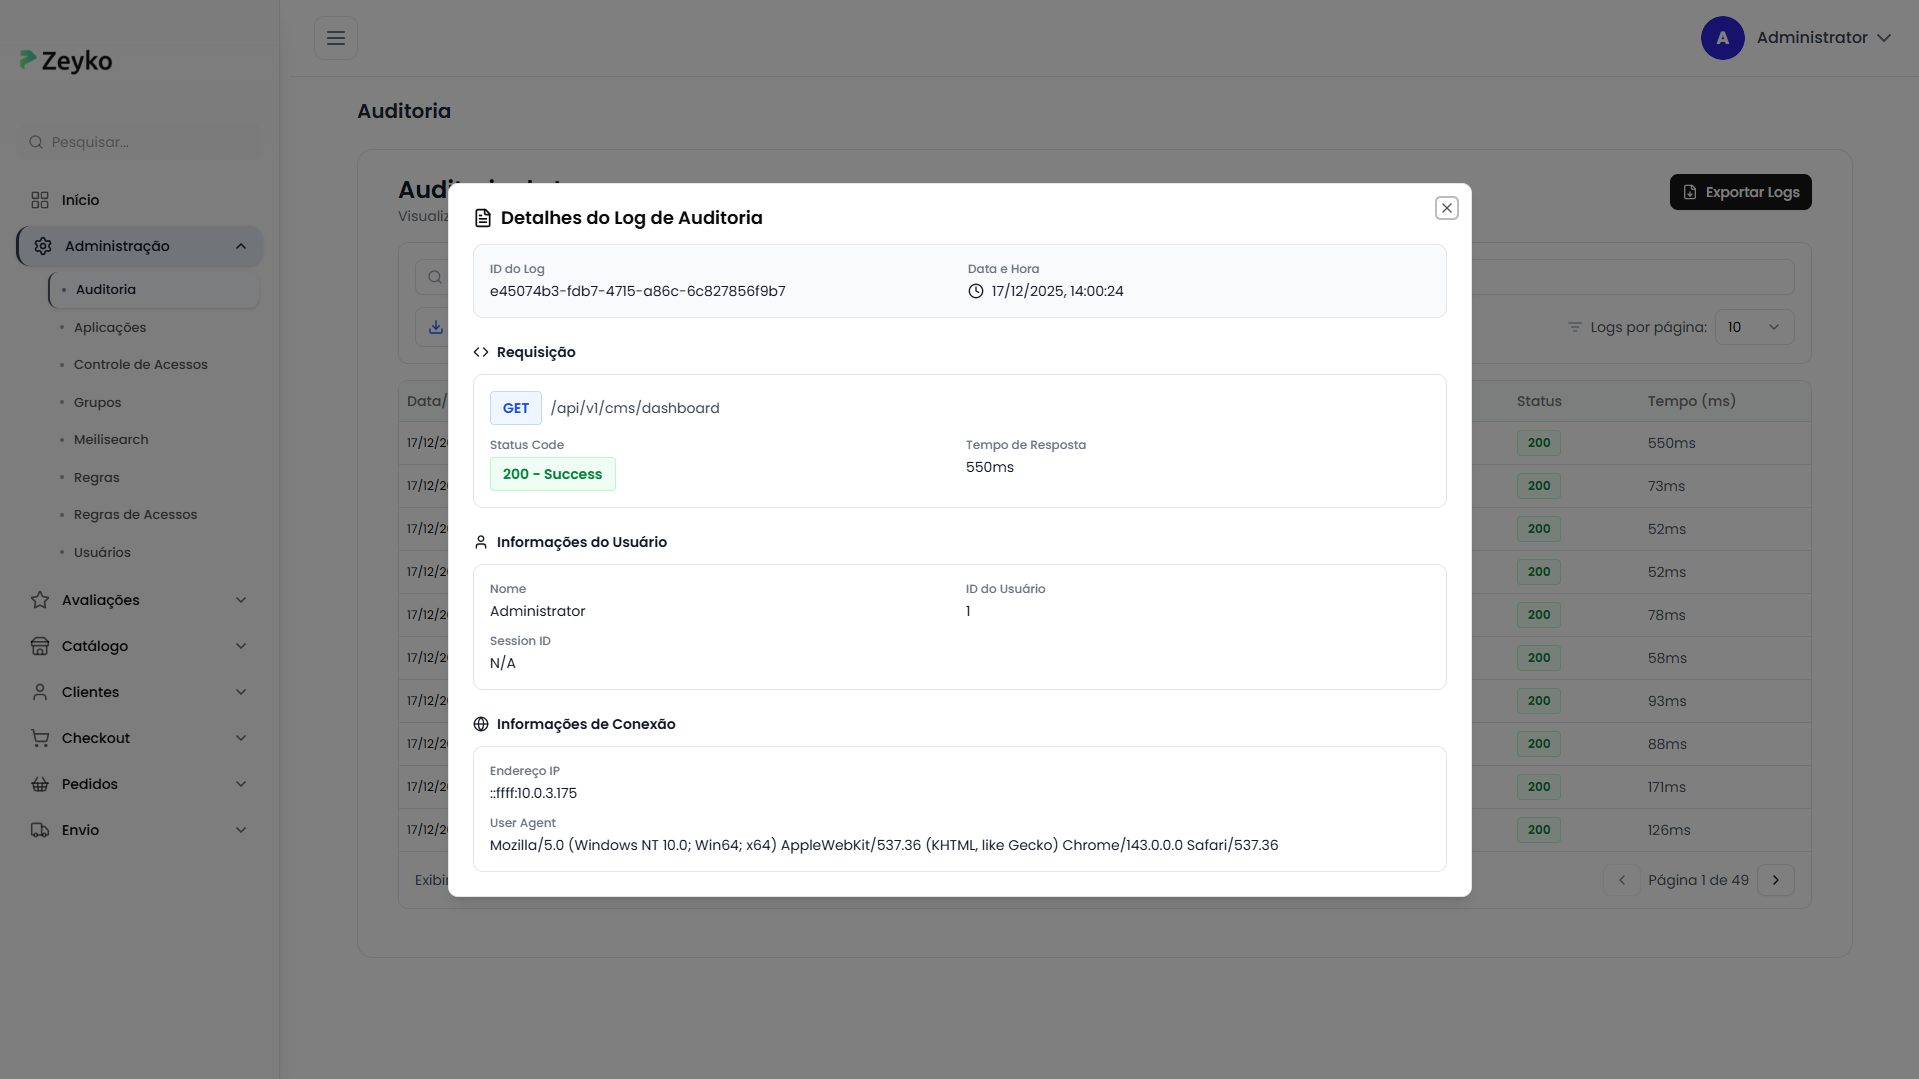Screen dimensions: 1919x1079
Task: Select the Início home icon
Action: click(x=40, y=199)
